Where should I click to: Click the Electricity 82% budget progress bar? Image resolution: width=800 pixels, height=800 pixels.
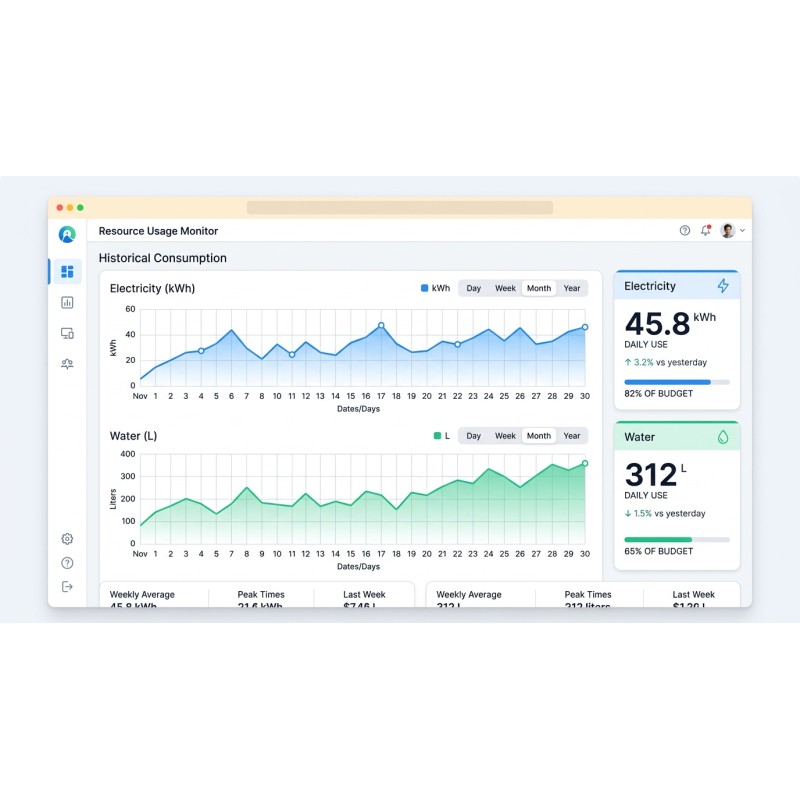point(677,382)
